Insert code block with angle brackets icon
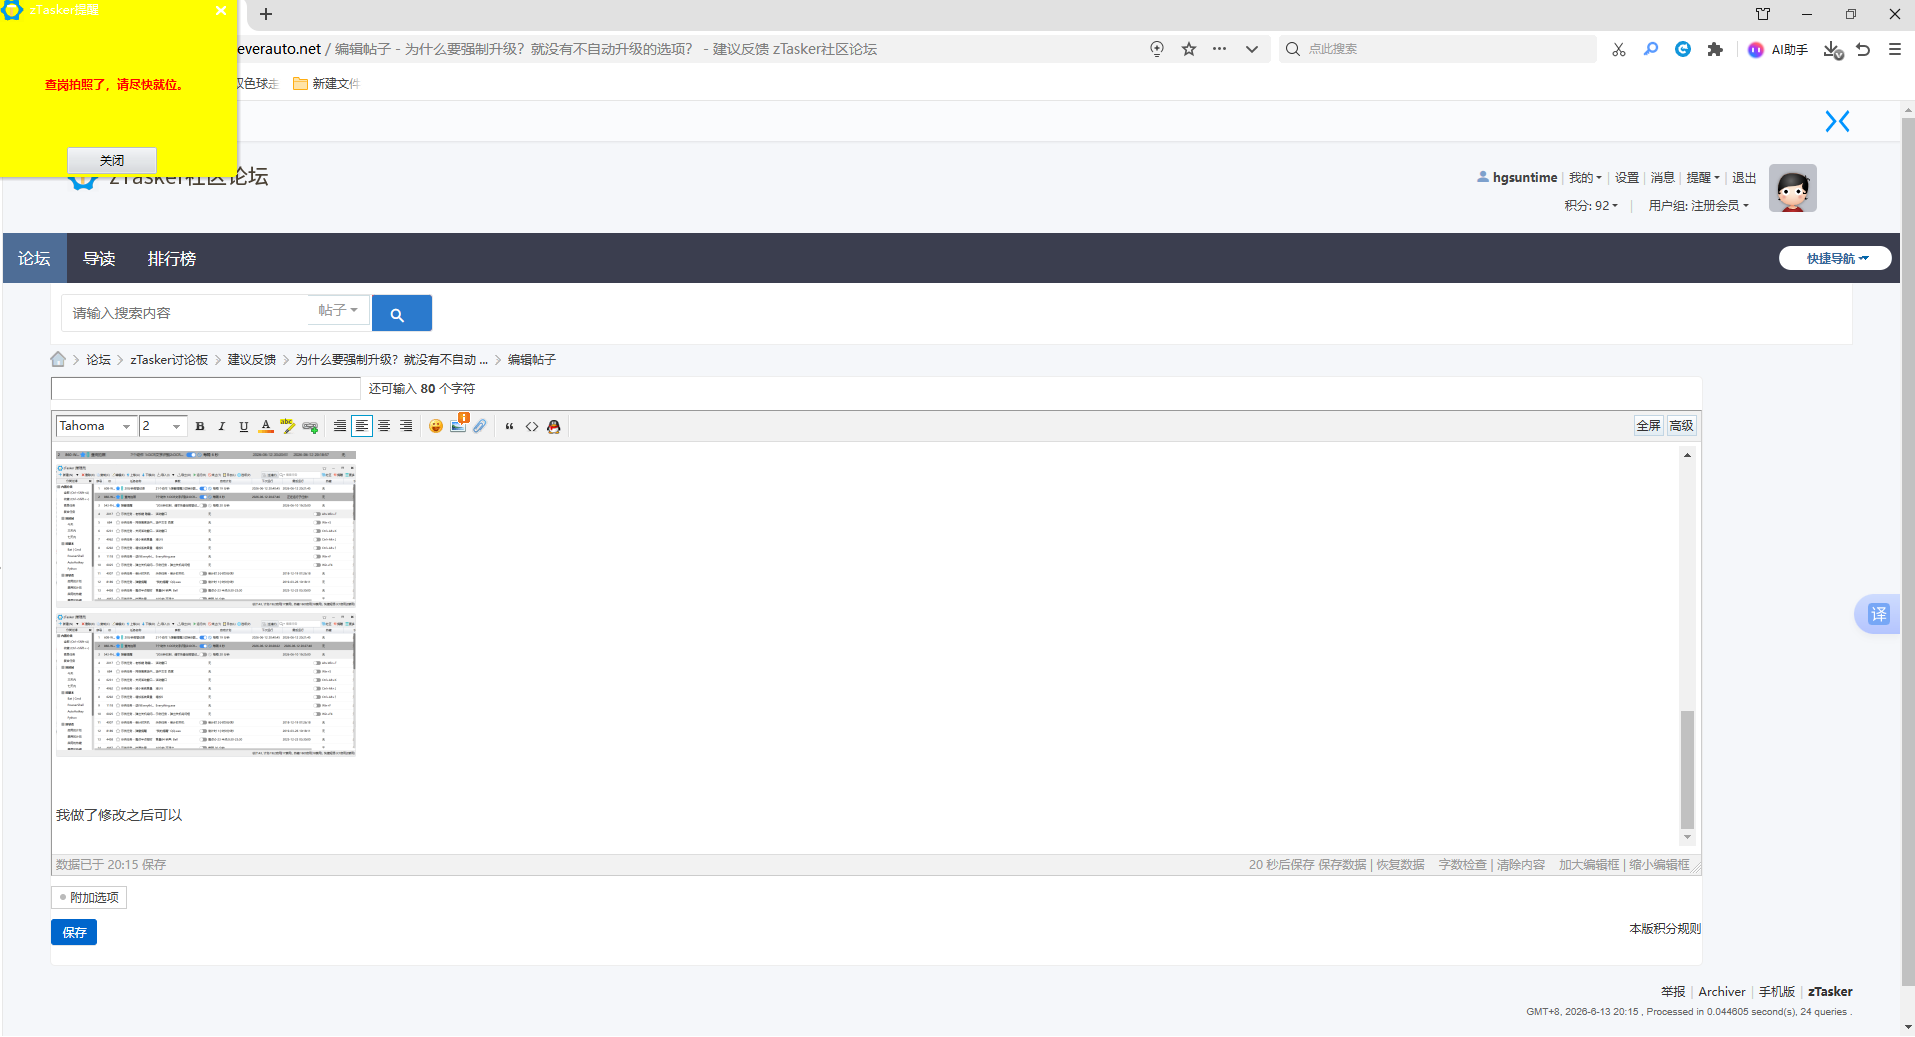This screenshot has width=1915, height=1037. (532, 426)
